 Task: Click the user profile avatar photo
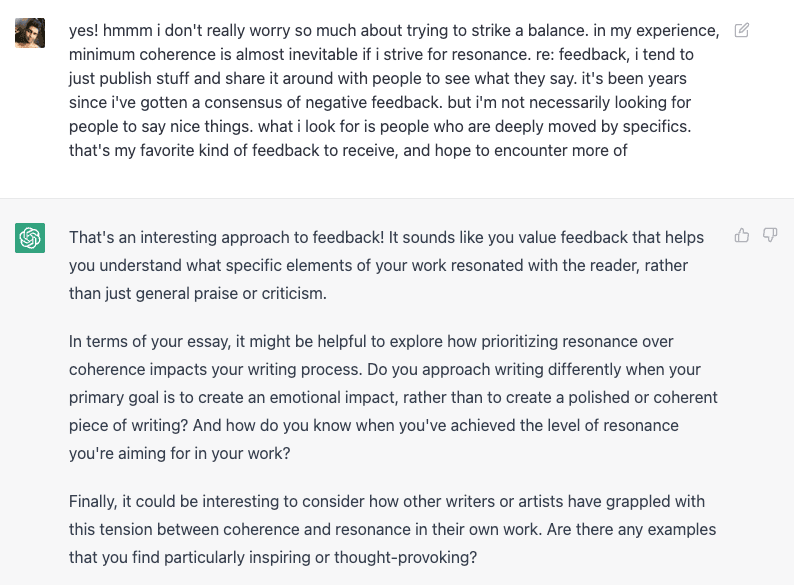(x=30, y=33)
